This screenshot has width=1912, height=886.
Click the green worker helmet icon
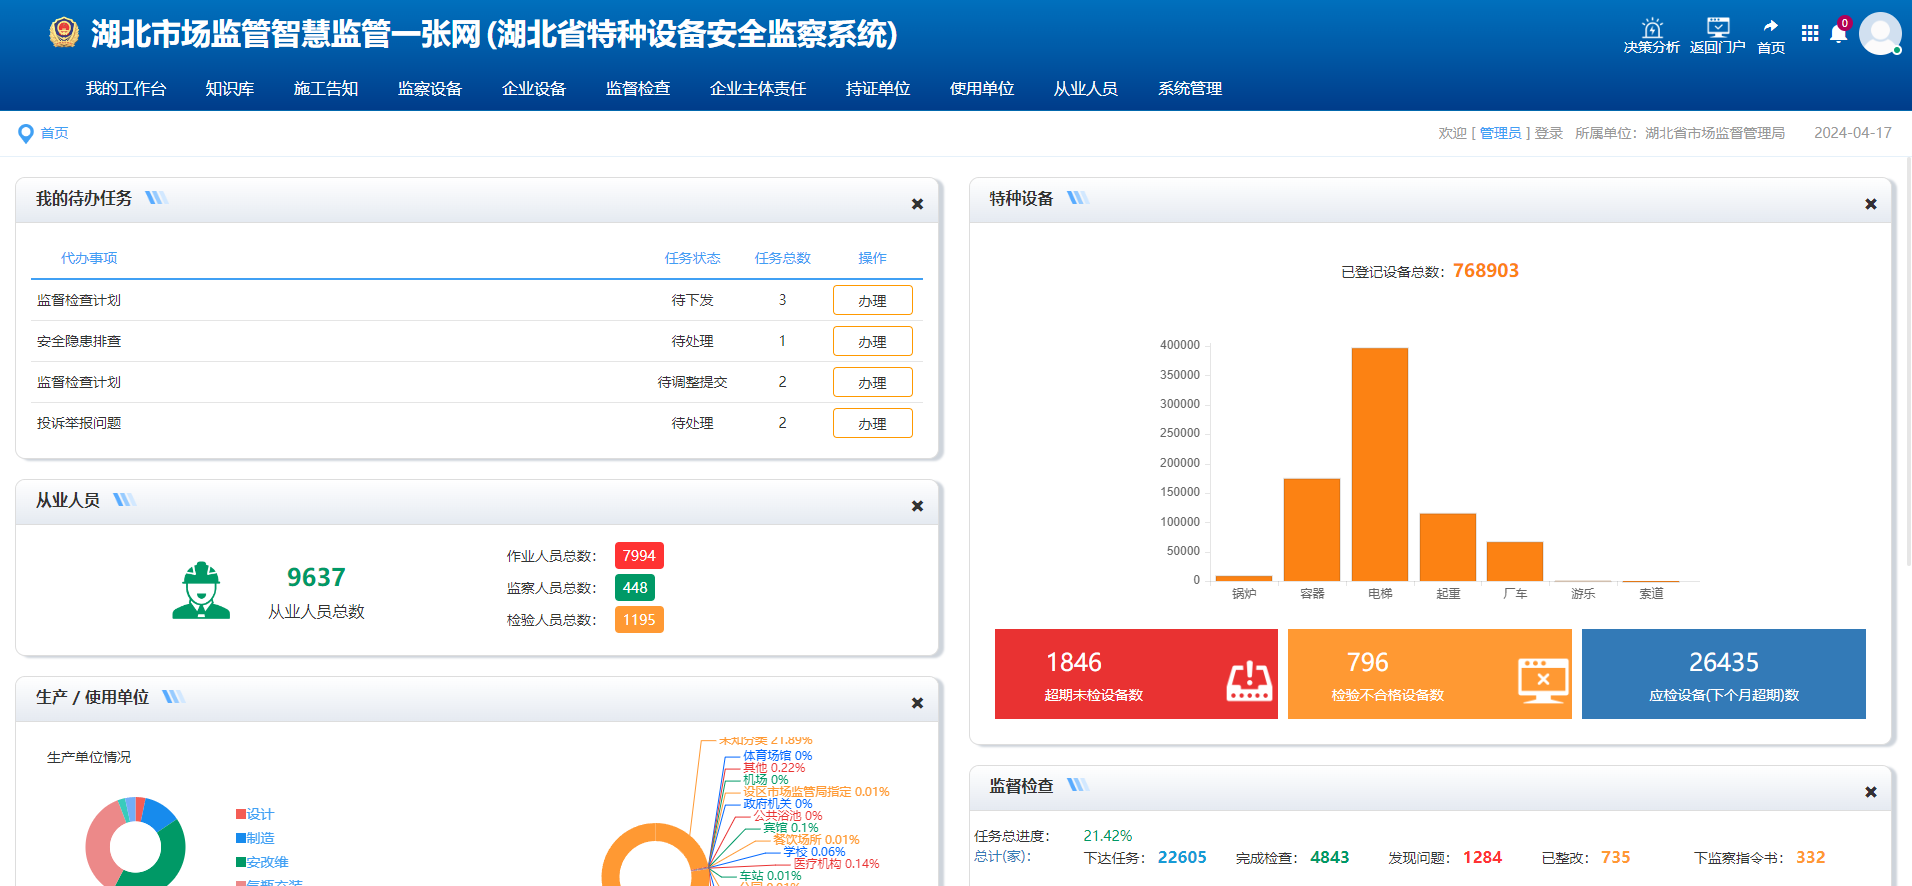click(201, 590)
